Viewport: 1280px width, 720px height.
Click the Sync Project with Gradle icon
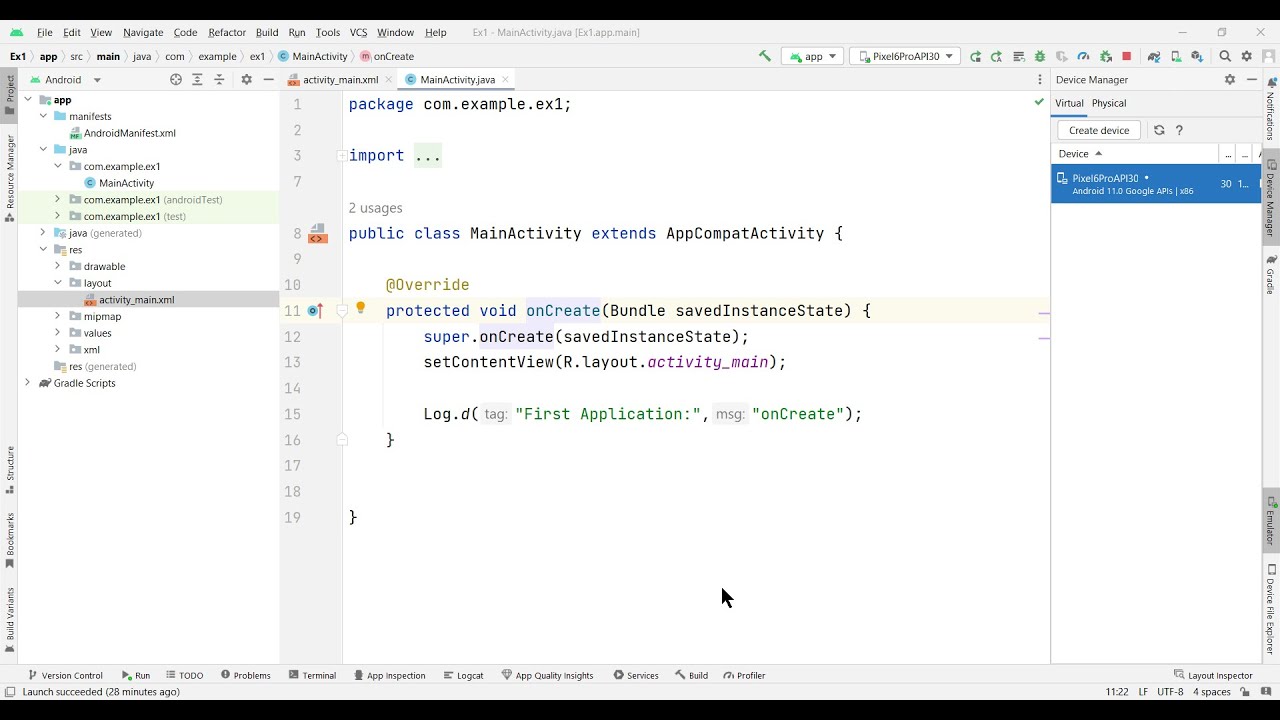point(1154,56)
